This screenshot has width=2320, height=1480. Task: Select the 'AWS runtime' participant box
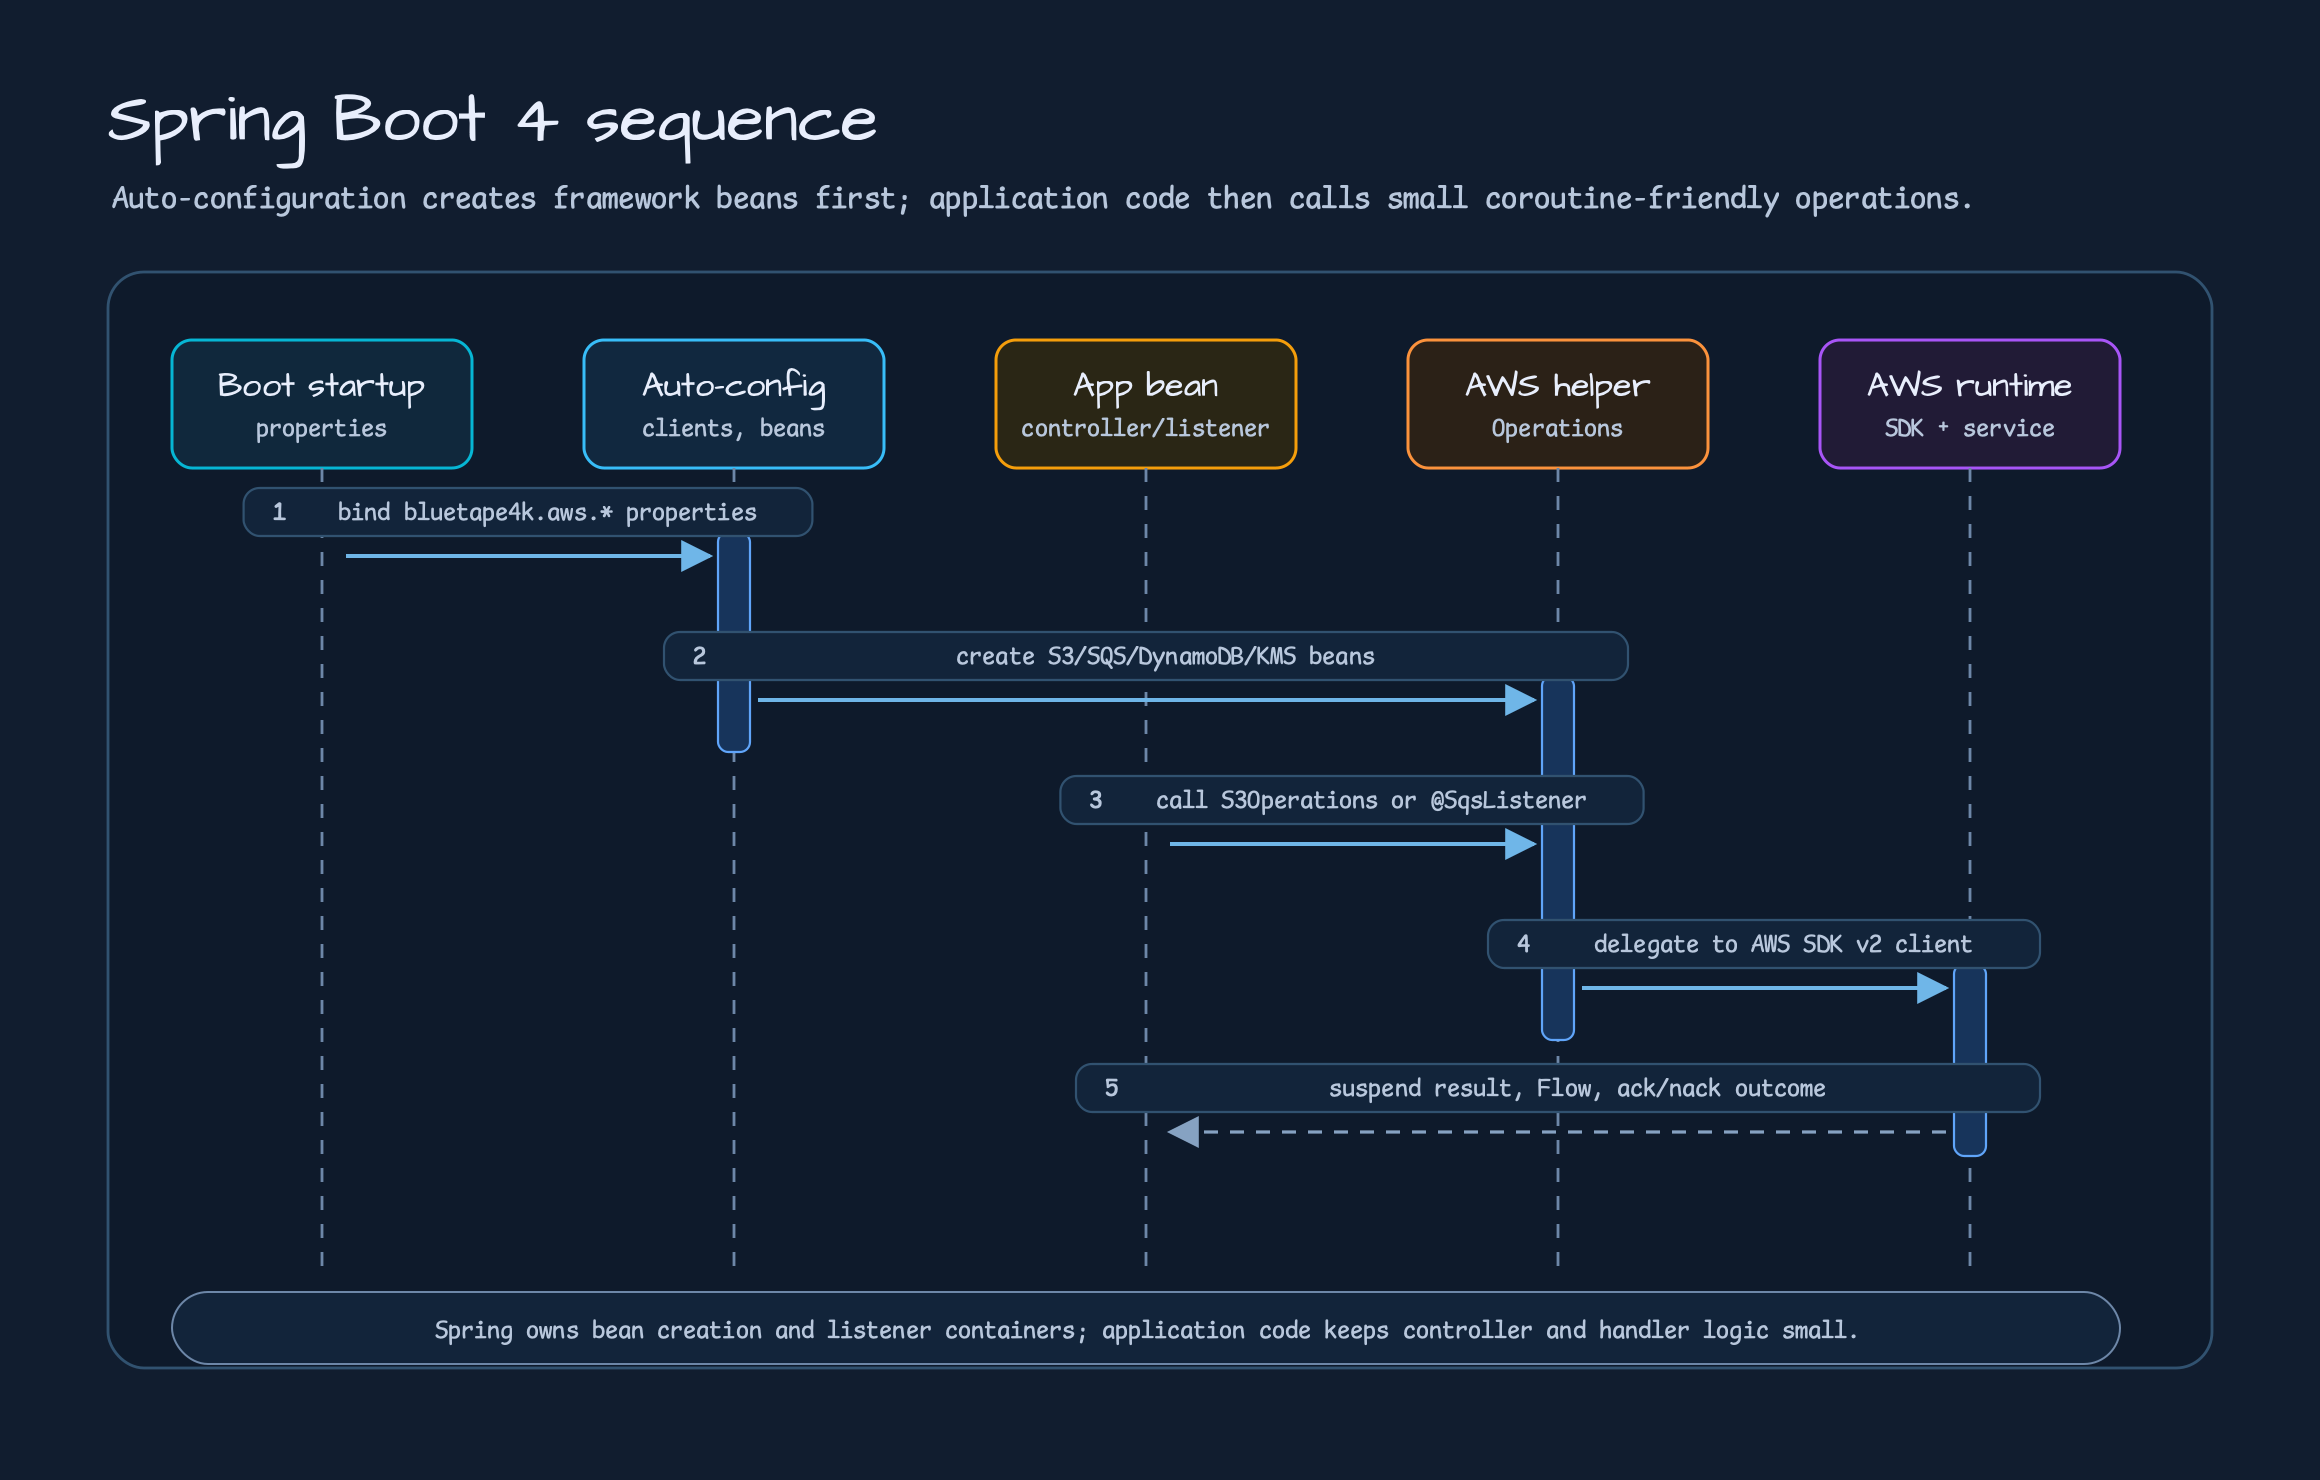coord(1970,404)
